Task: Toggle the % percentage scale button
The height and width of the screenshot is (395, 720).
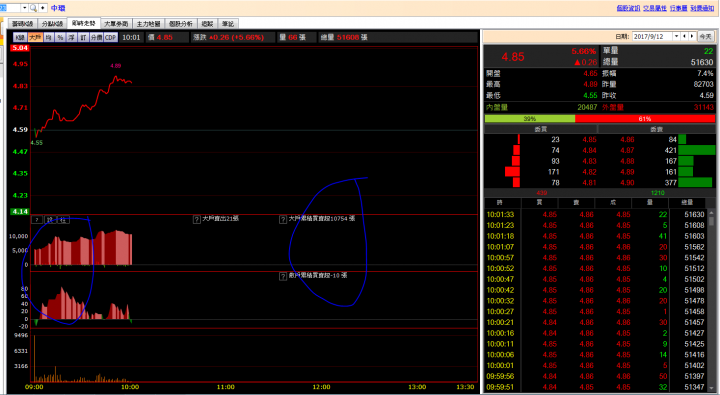Action: click(x=60, y=38)
